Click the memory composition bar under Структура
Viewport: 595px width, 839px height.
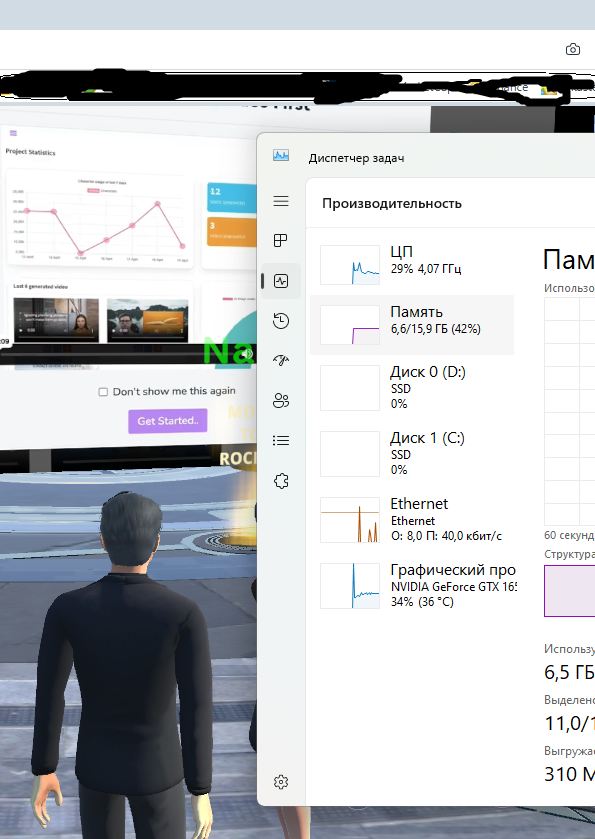pyautogui.click(x=569, y=591)
